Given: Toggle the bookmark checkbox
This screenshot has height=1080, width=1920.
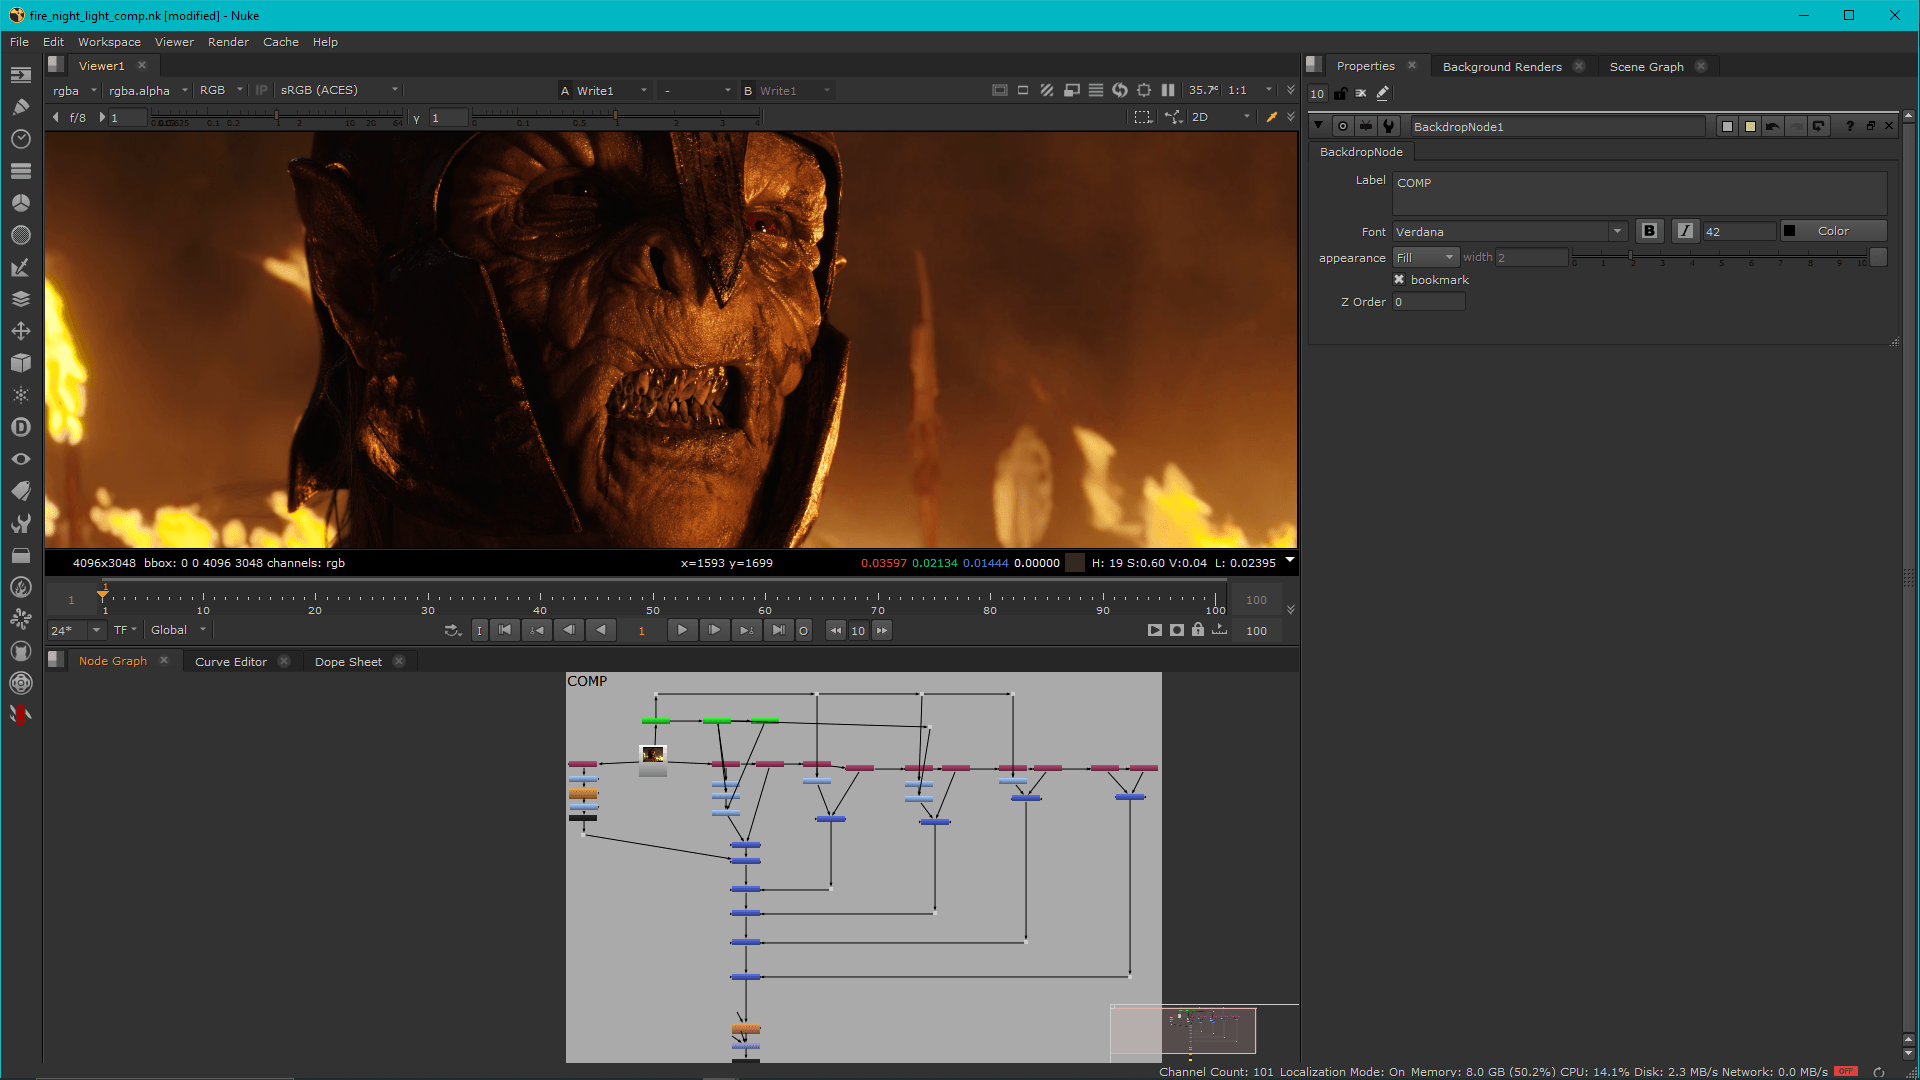Looking at the screenshot, I should 1399,280.
